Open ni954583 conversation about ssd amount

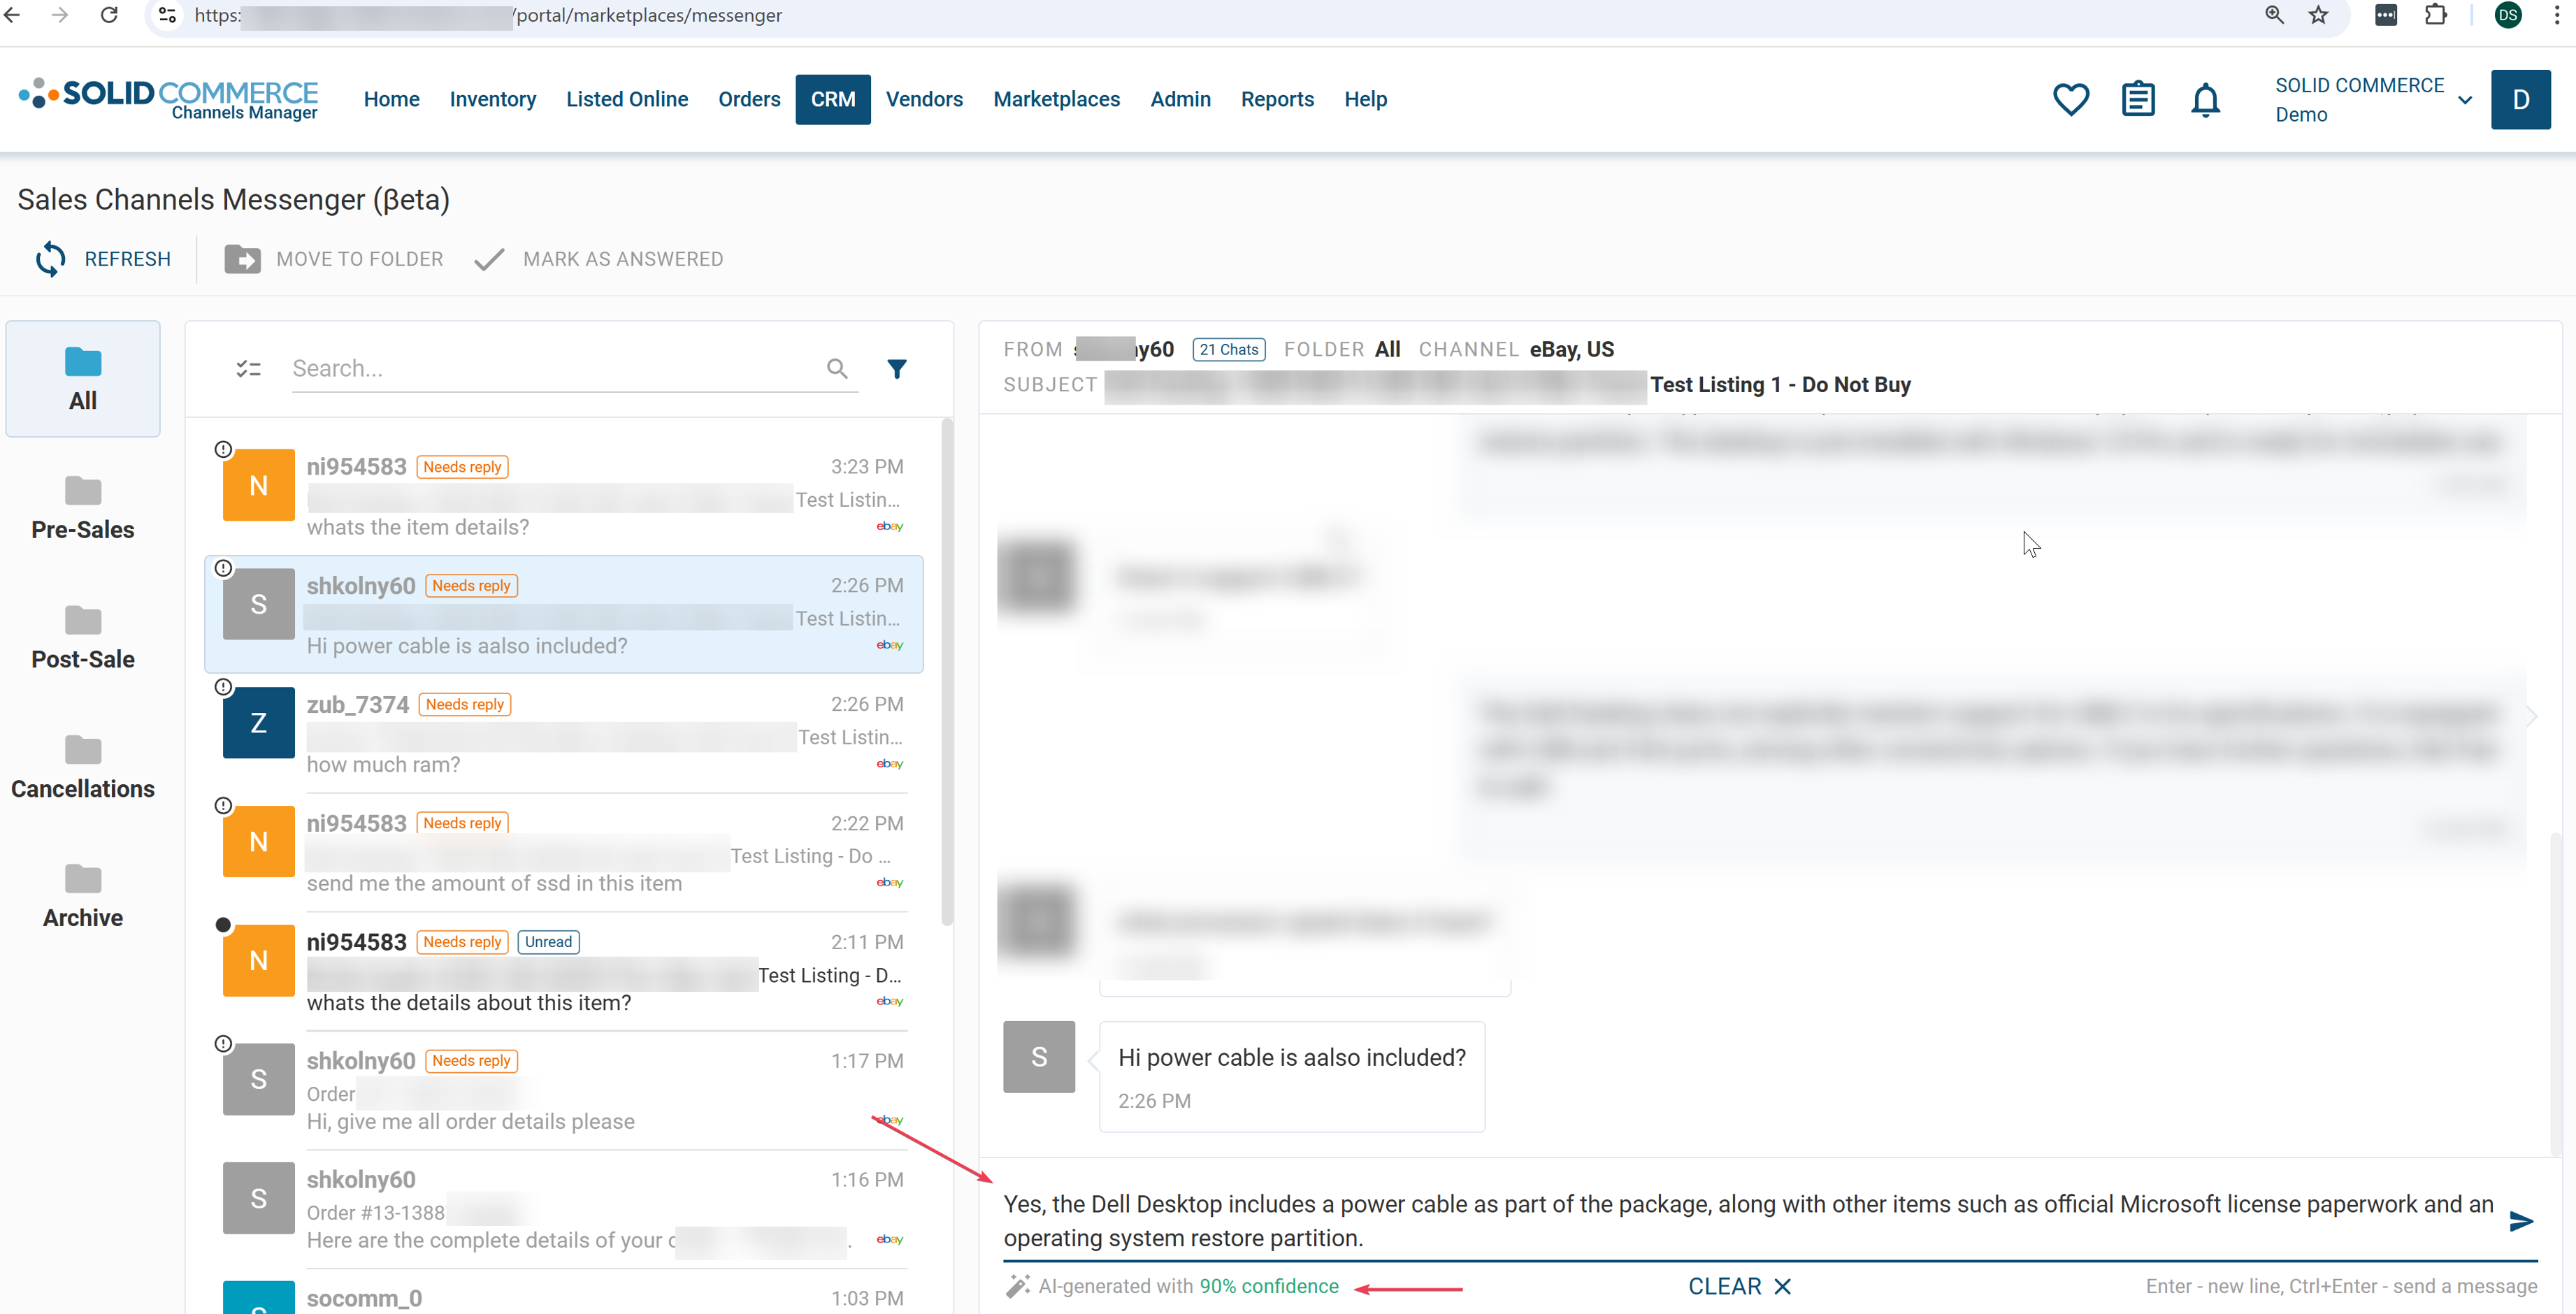564,853
